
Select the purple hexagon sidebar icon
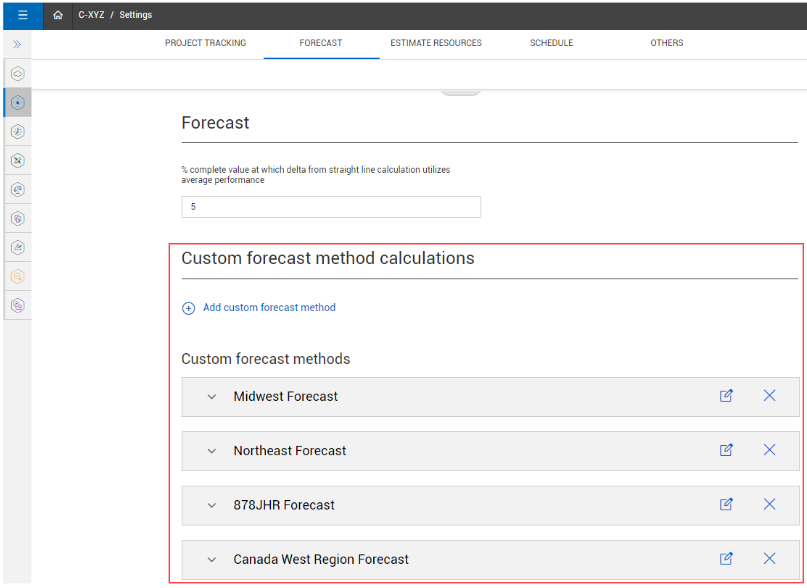click(x=17, y=305)
